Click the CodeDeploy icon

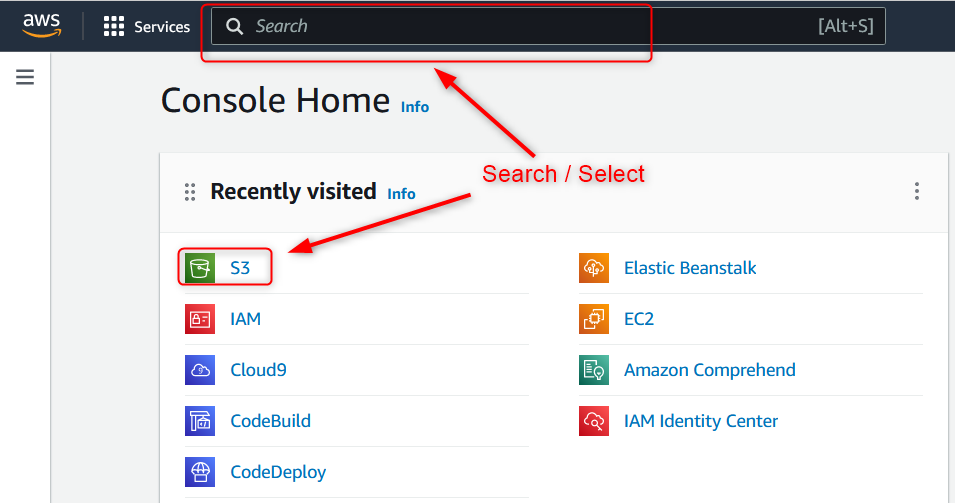200,472
